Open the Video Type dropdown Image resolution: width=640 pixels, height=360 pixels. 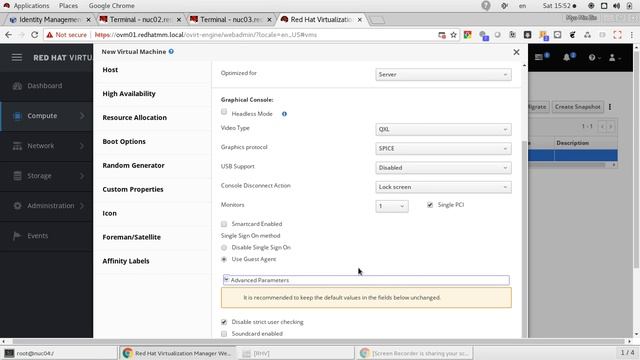click(x=443, y=129)
